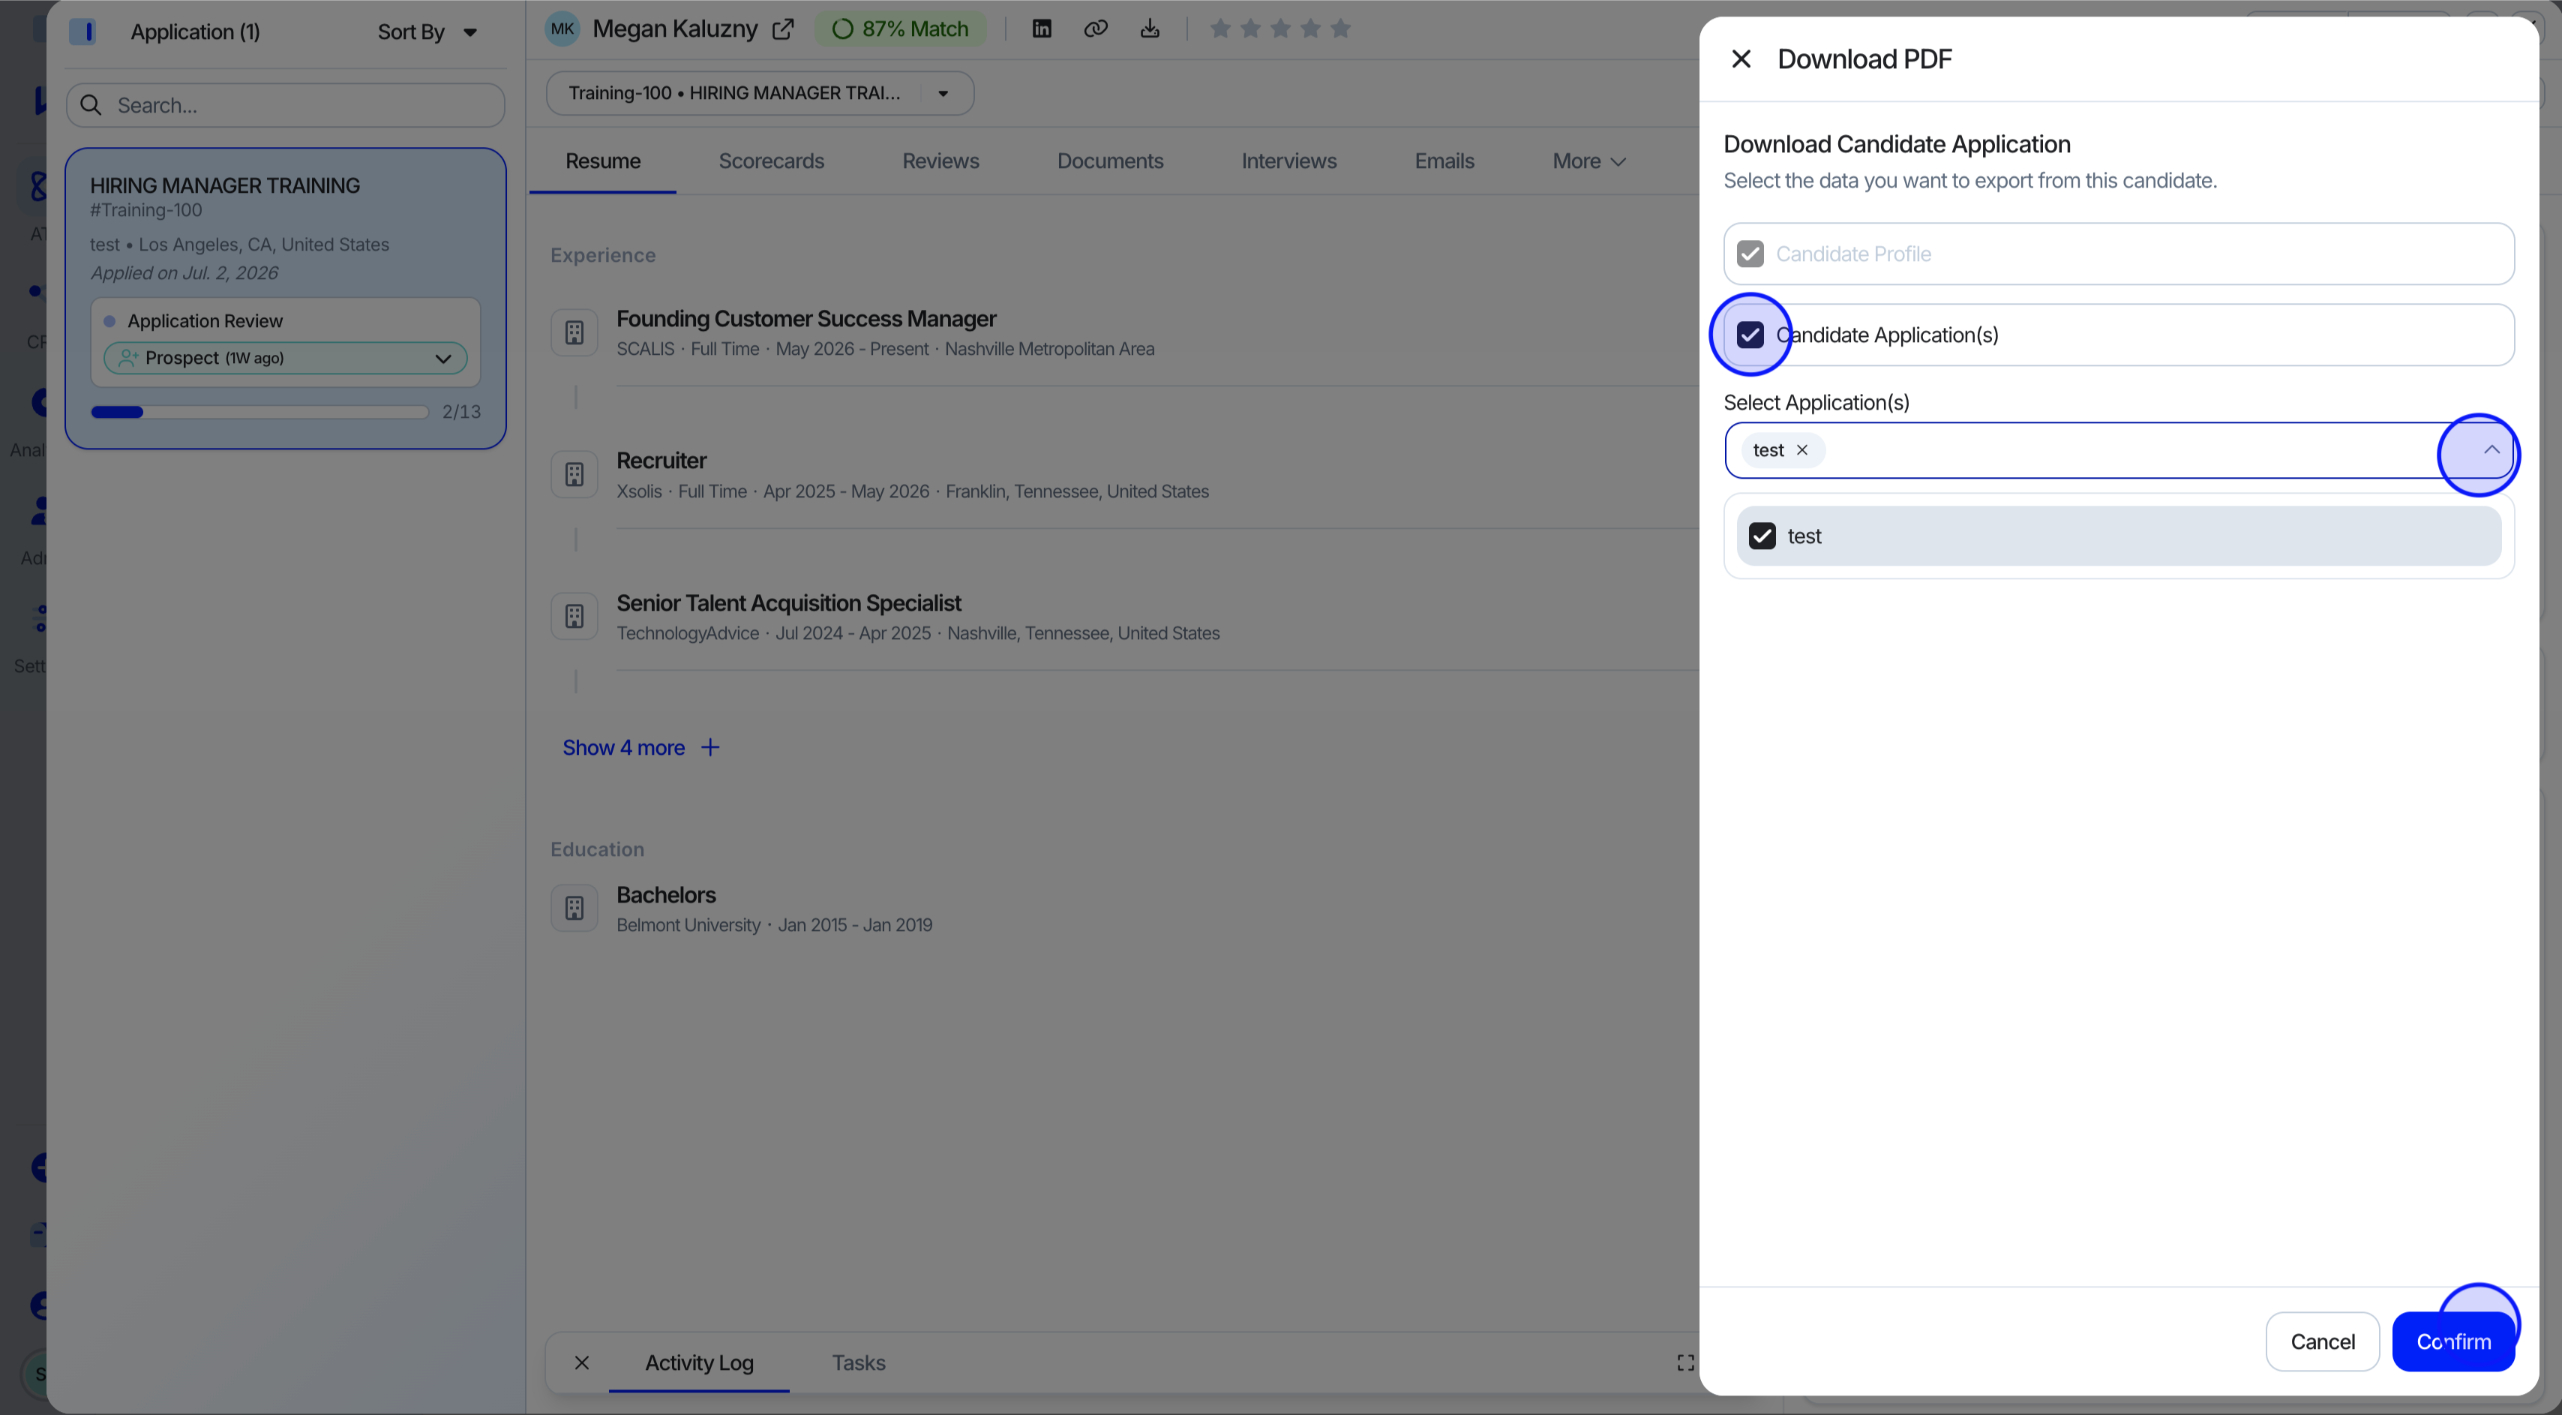Image resolution: width=2562 pixels, height=1415 pixels.
Task: Click the blue panel icon beside Application (1)
Action: tap(83, 32)
